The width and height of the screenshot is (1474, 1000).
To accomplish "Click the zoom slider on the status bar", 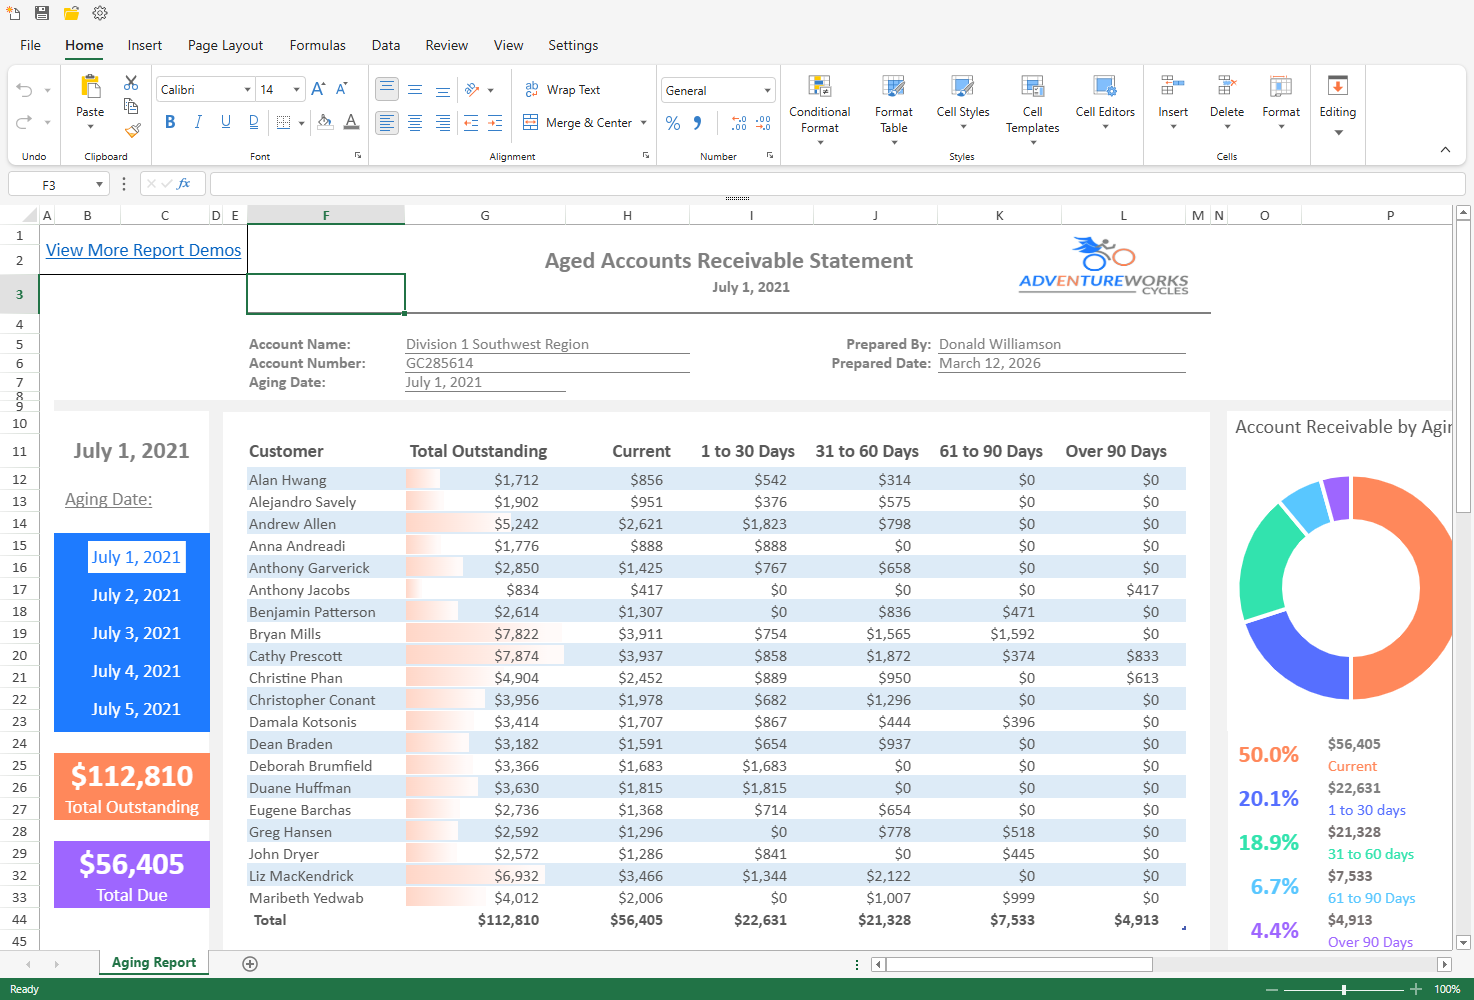I will coord(1343,989).
